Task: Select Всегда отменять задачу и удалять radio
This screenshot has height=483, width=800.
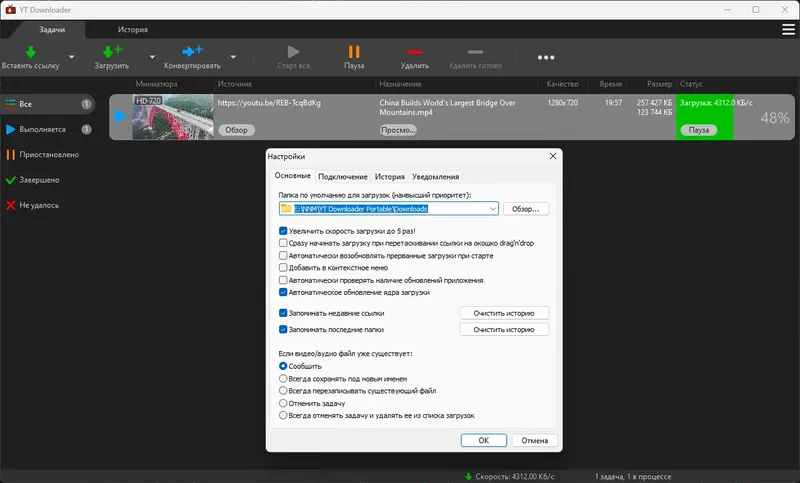Action: [283, 416]
